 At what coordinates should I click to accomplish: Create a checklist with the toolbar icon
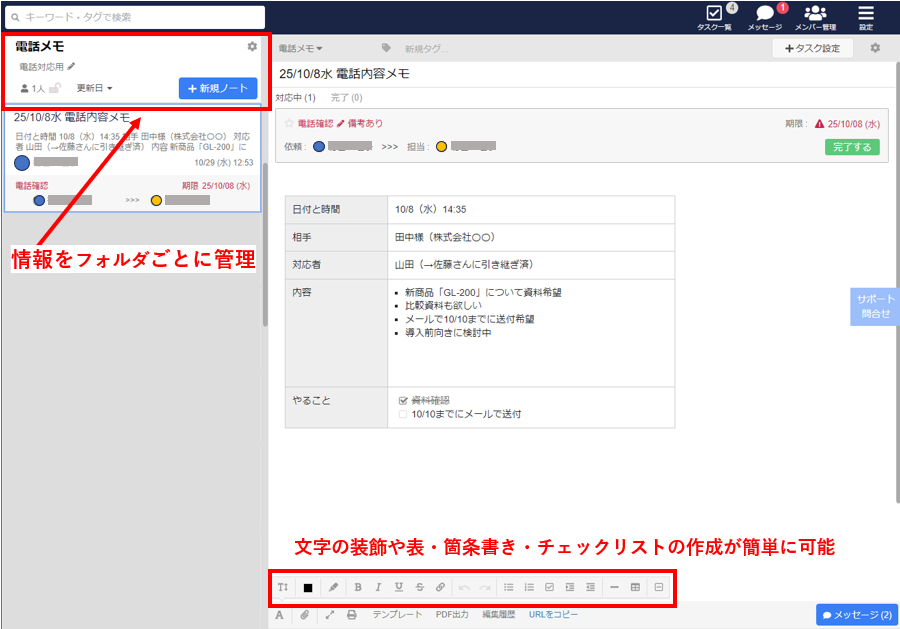coord(548,587)
